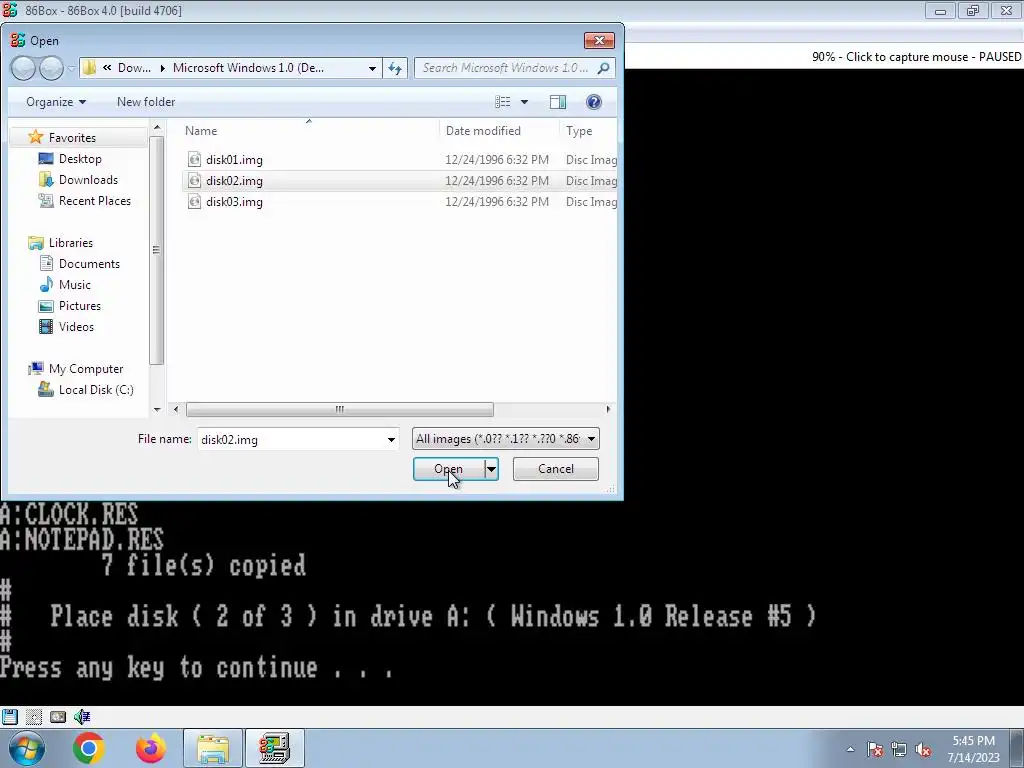Viewport: 1024px width, 768px height.
Task: Open the Windows Start menu orb
Action: point(26,748)
